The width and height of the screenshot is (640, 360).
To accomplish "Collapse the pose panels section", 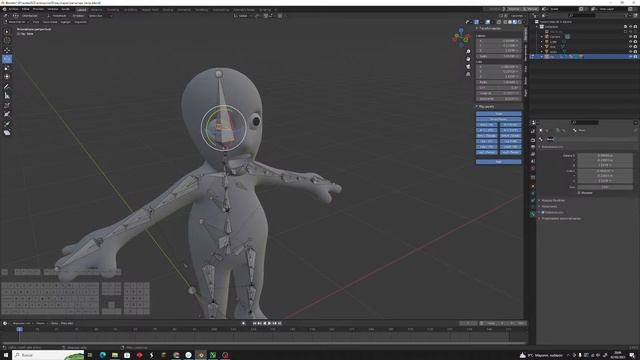I will (486, 107).
